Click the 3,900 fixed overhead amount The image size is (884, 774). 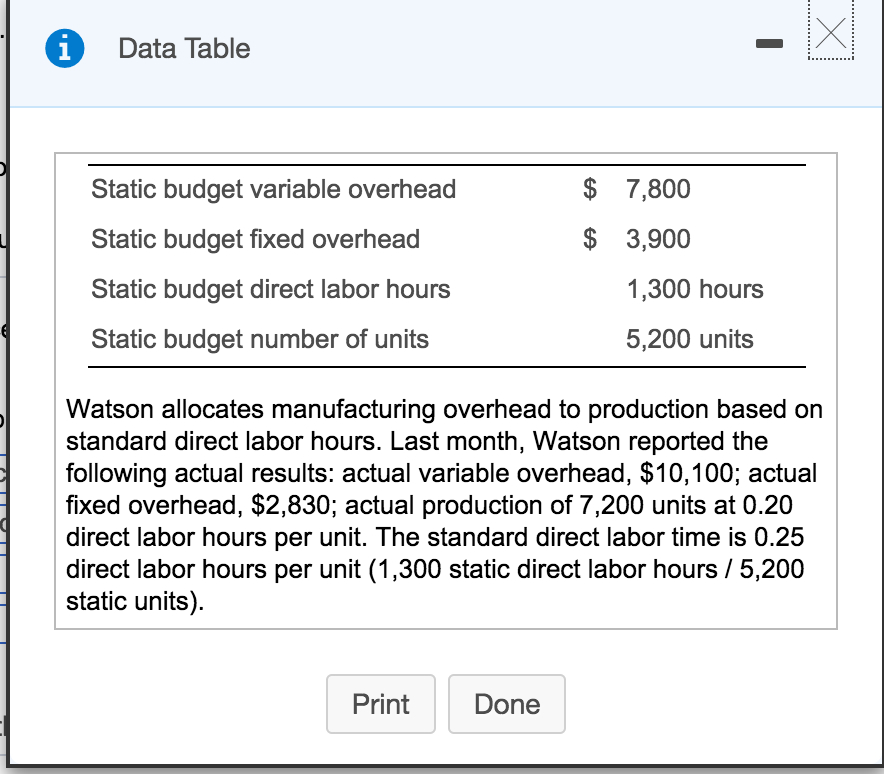(658, 239)
